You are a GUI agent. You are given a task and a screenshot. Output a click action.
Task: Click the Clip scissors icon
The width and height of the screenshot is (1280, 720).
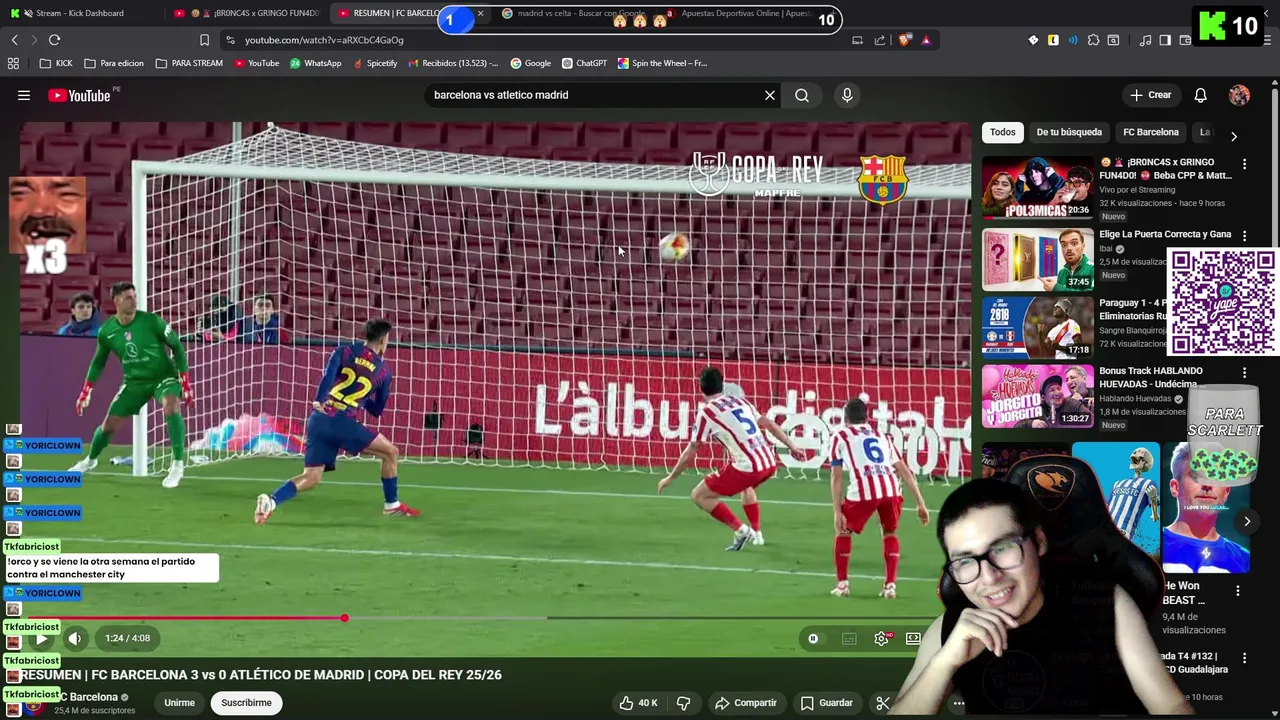[882, 703]
